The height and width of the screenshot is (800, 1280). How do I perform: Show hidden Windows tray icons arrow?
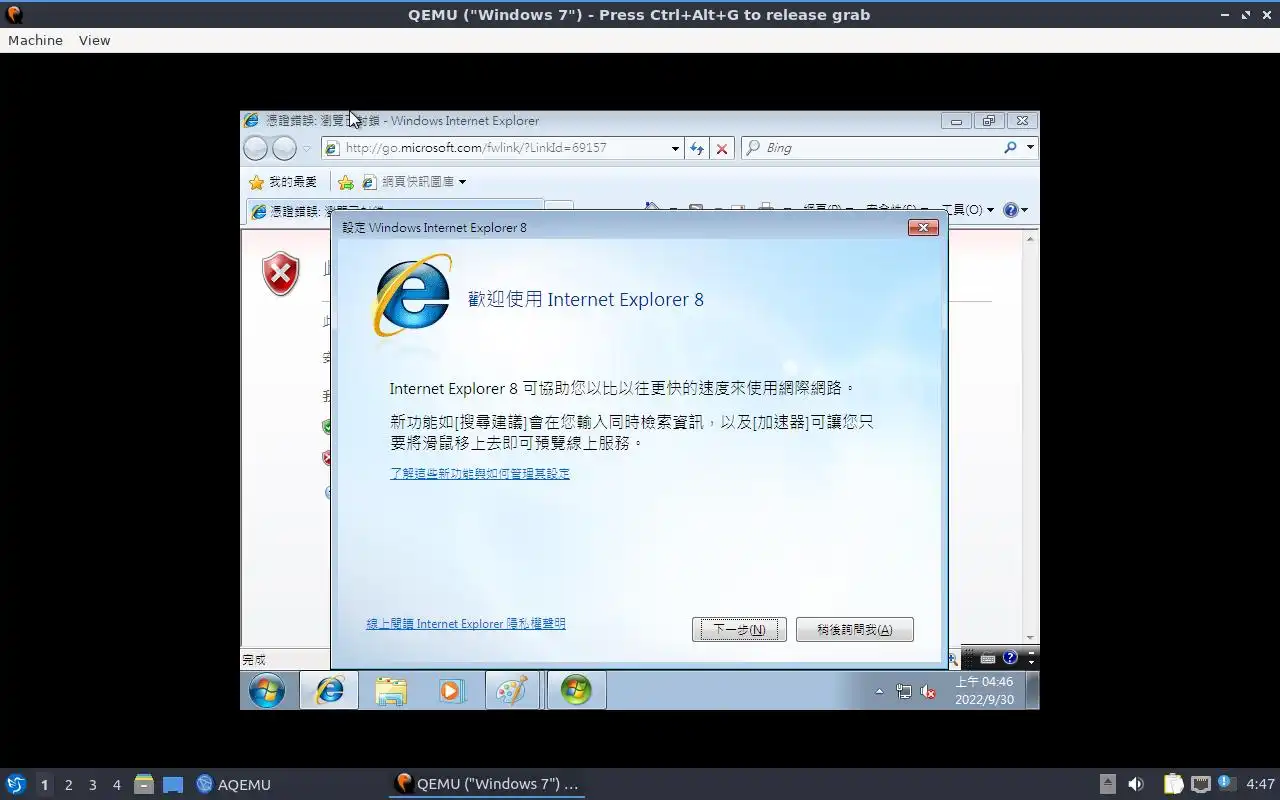coord(879,691)
